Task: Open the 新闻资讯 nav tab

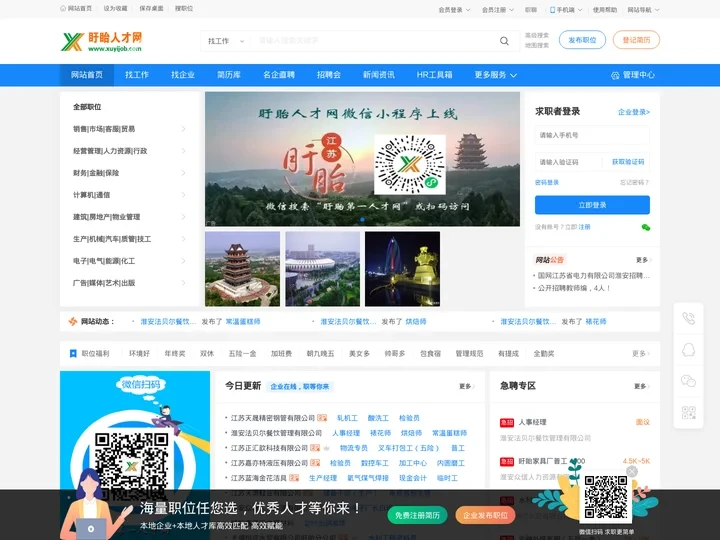Action: pyautogui.click(x=379, y=75)
